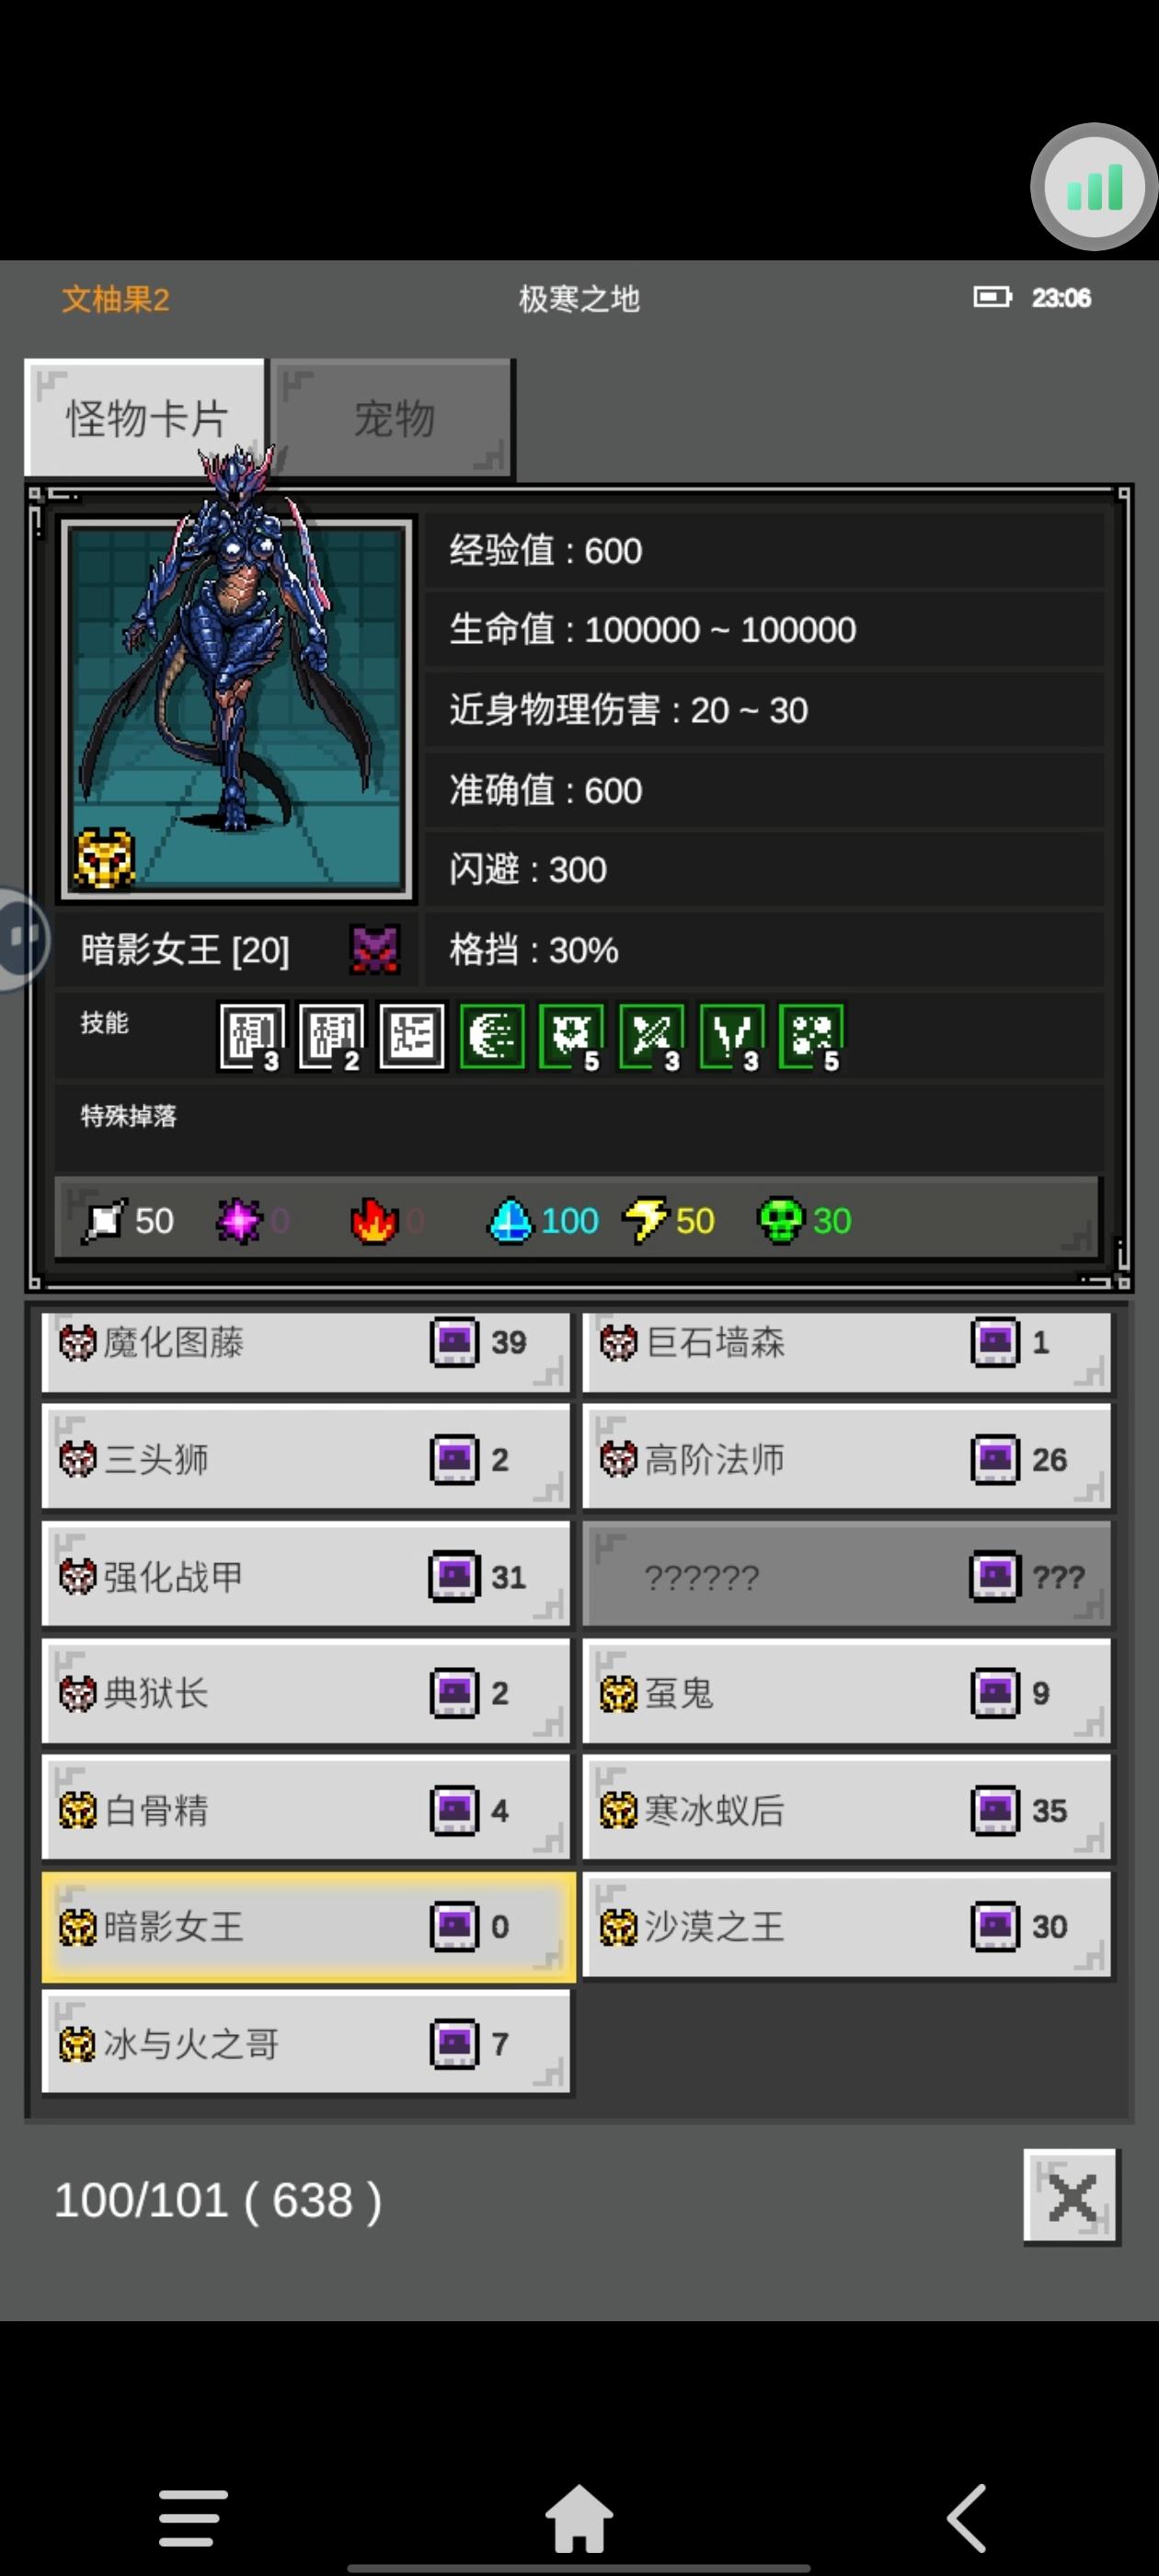This screenshot has width=1159, height=2576.
Task: Select the 冰与火之哥 monster card
Action: coord(306,2043)
